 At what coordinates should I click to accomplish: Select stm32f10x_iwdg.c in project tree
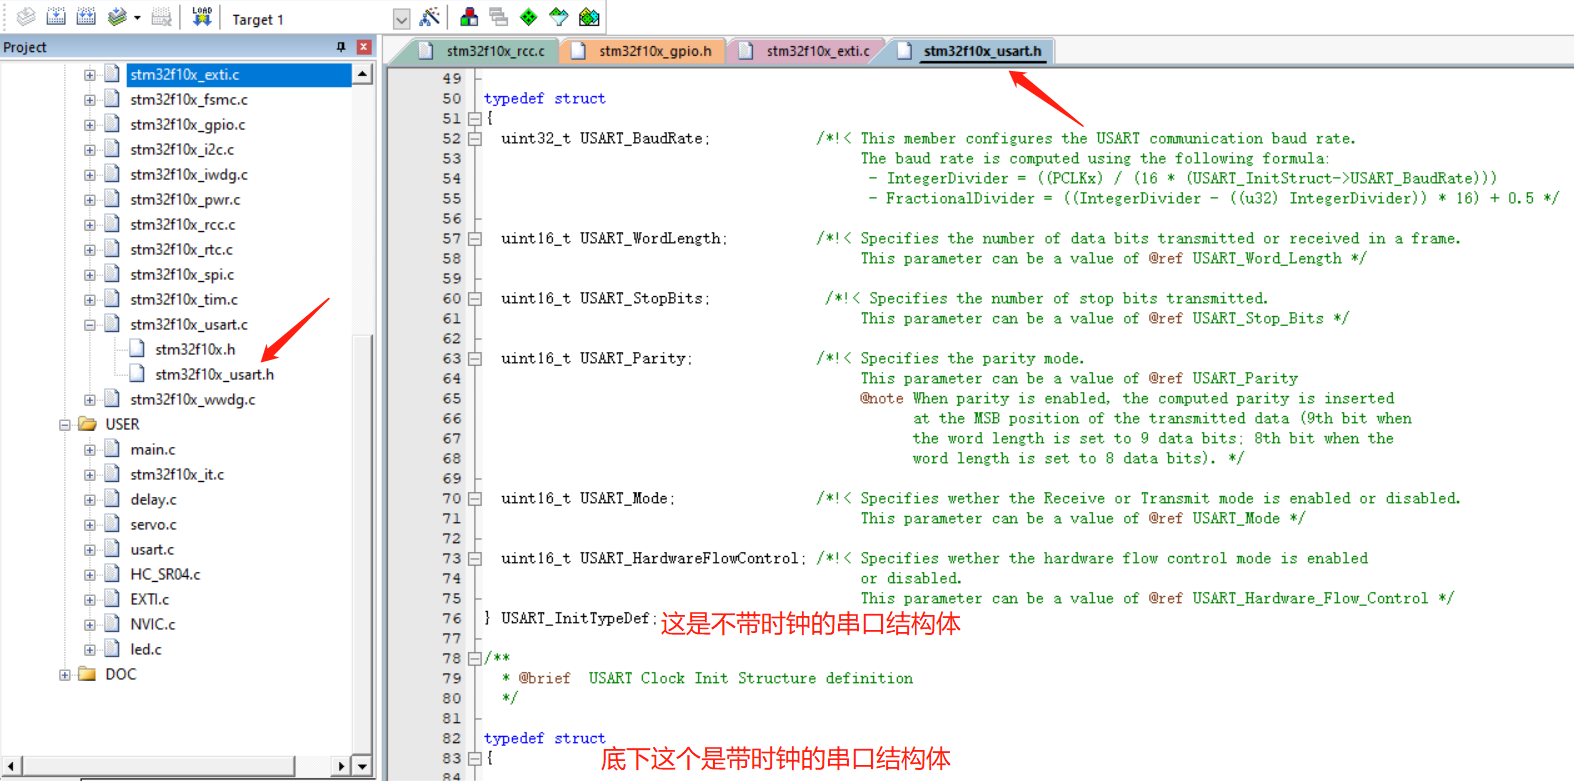pyautogui.click(x=189, y=174)
